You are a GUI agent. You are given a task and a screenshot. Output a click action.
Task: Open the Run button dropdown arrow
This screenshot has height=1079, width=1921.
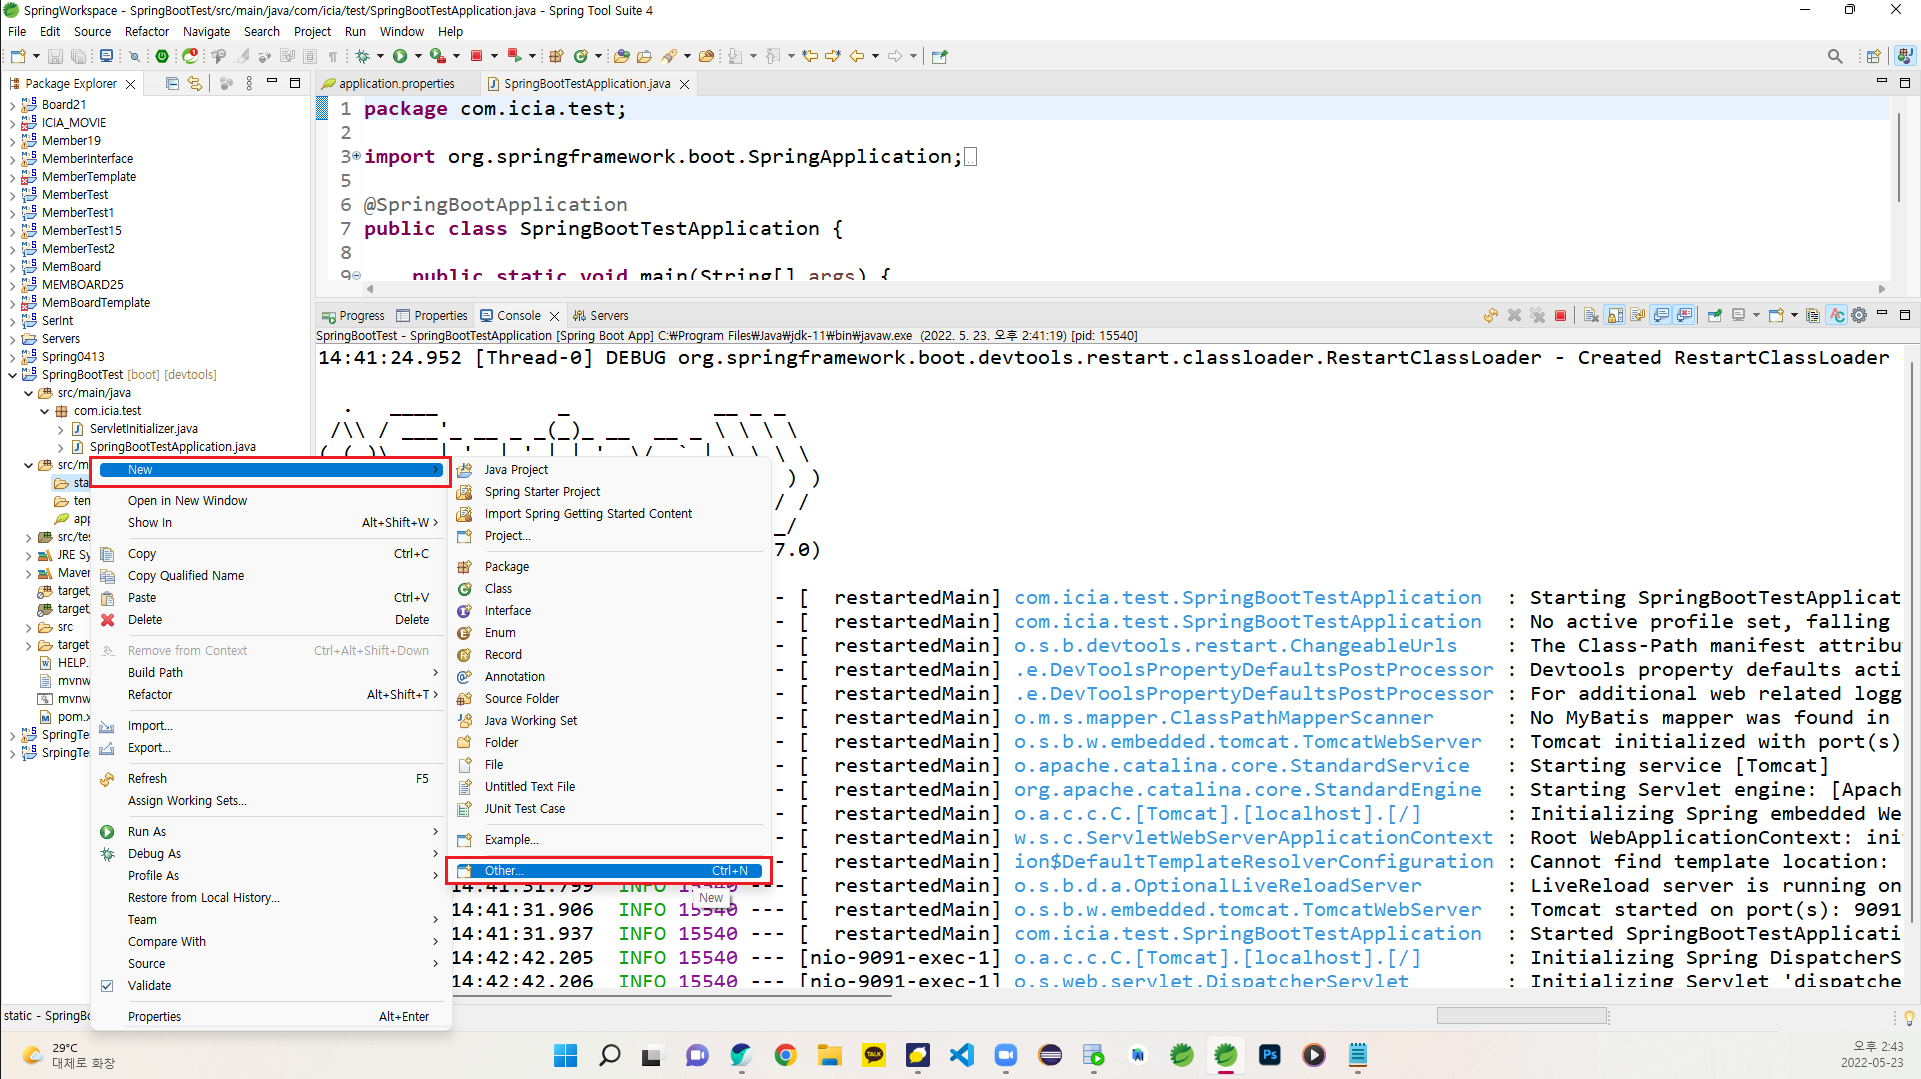(418, 57)
